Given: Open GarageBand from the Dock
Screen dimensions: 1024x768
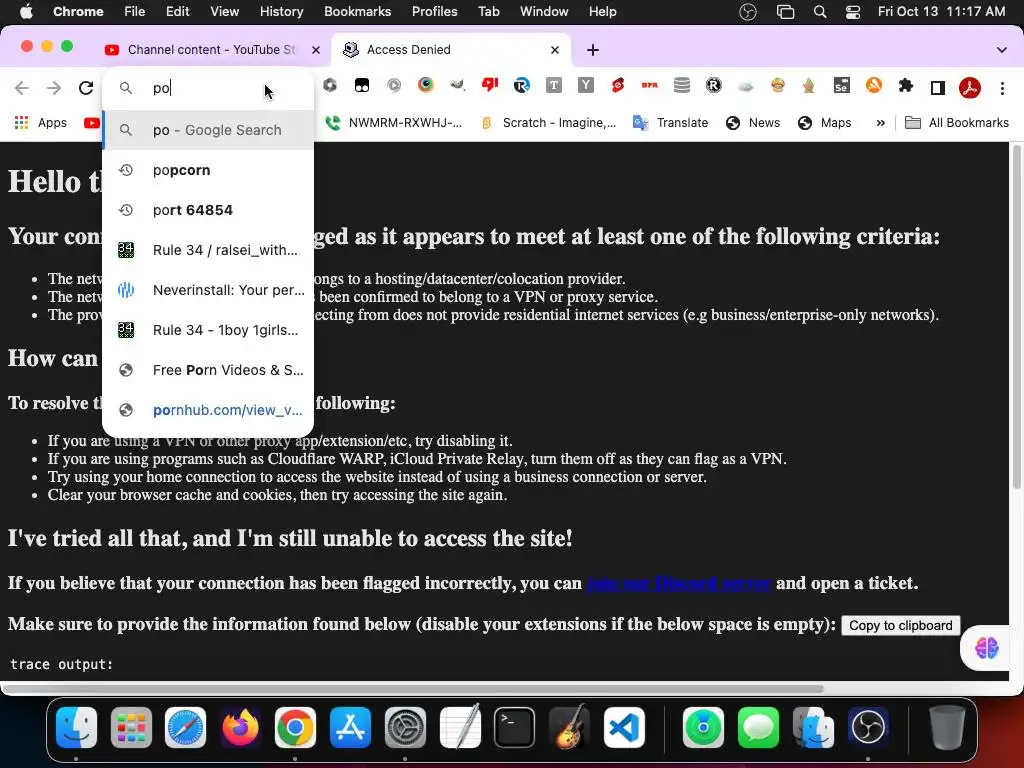Looking at the screenshot, I should (569, 727).
